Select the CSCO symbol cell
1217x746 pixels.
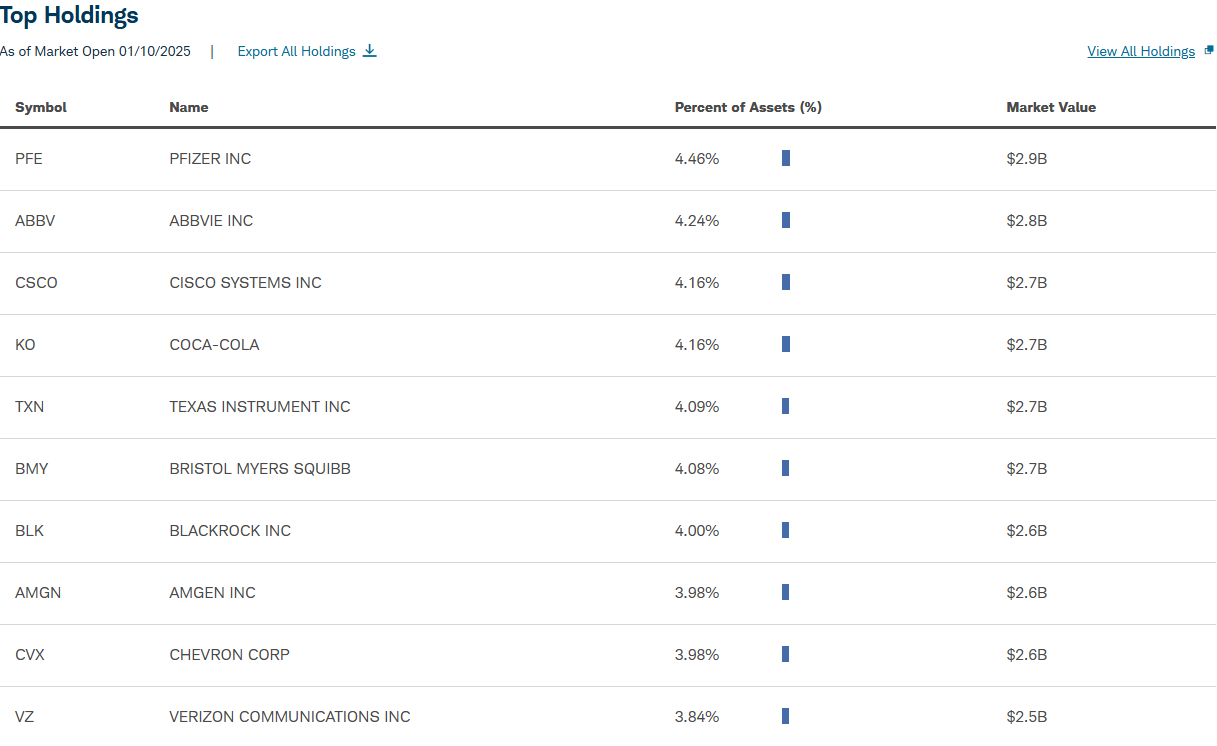point(36,282)
